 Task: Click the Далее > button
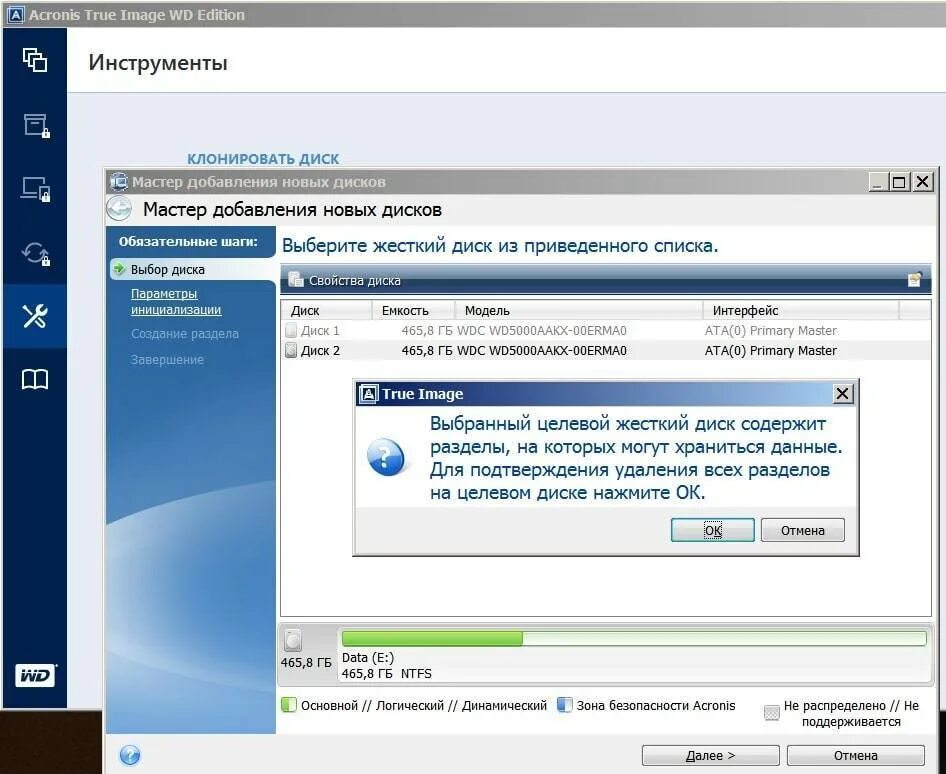710,755
